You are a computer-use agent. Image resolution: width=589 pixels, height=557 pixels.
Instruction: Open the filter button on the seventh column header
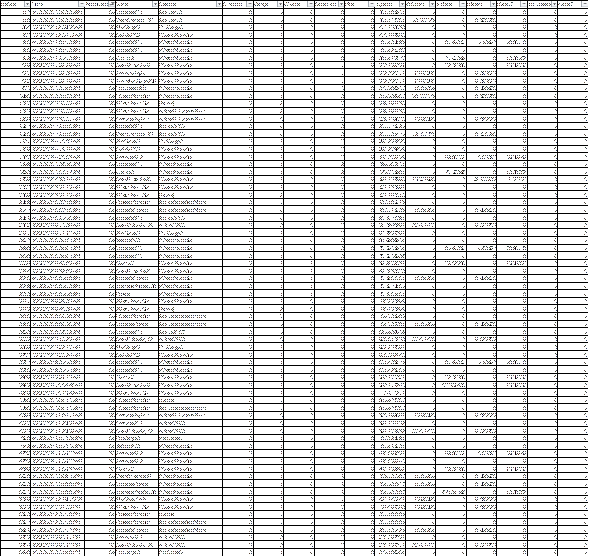click(x=280, y=4)
